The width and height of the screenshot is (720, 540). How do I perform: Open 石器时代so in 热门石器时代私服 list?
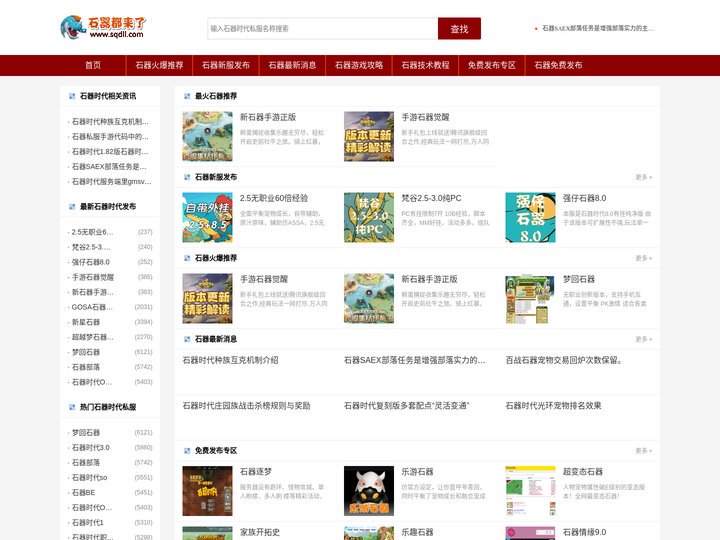[89, 478]
